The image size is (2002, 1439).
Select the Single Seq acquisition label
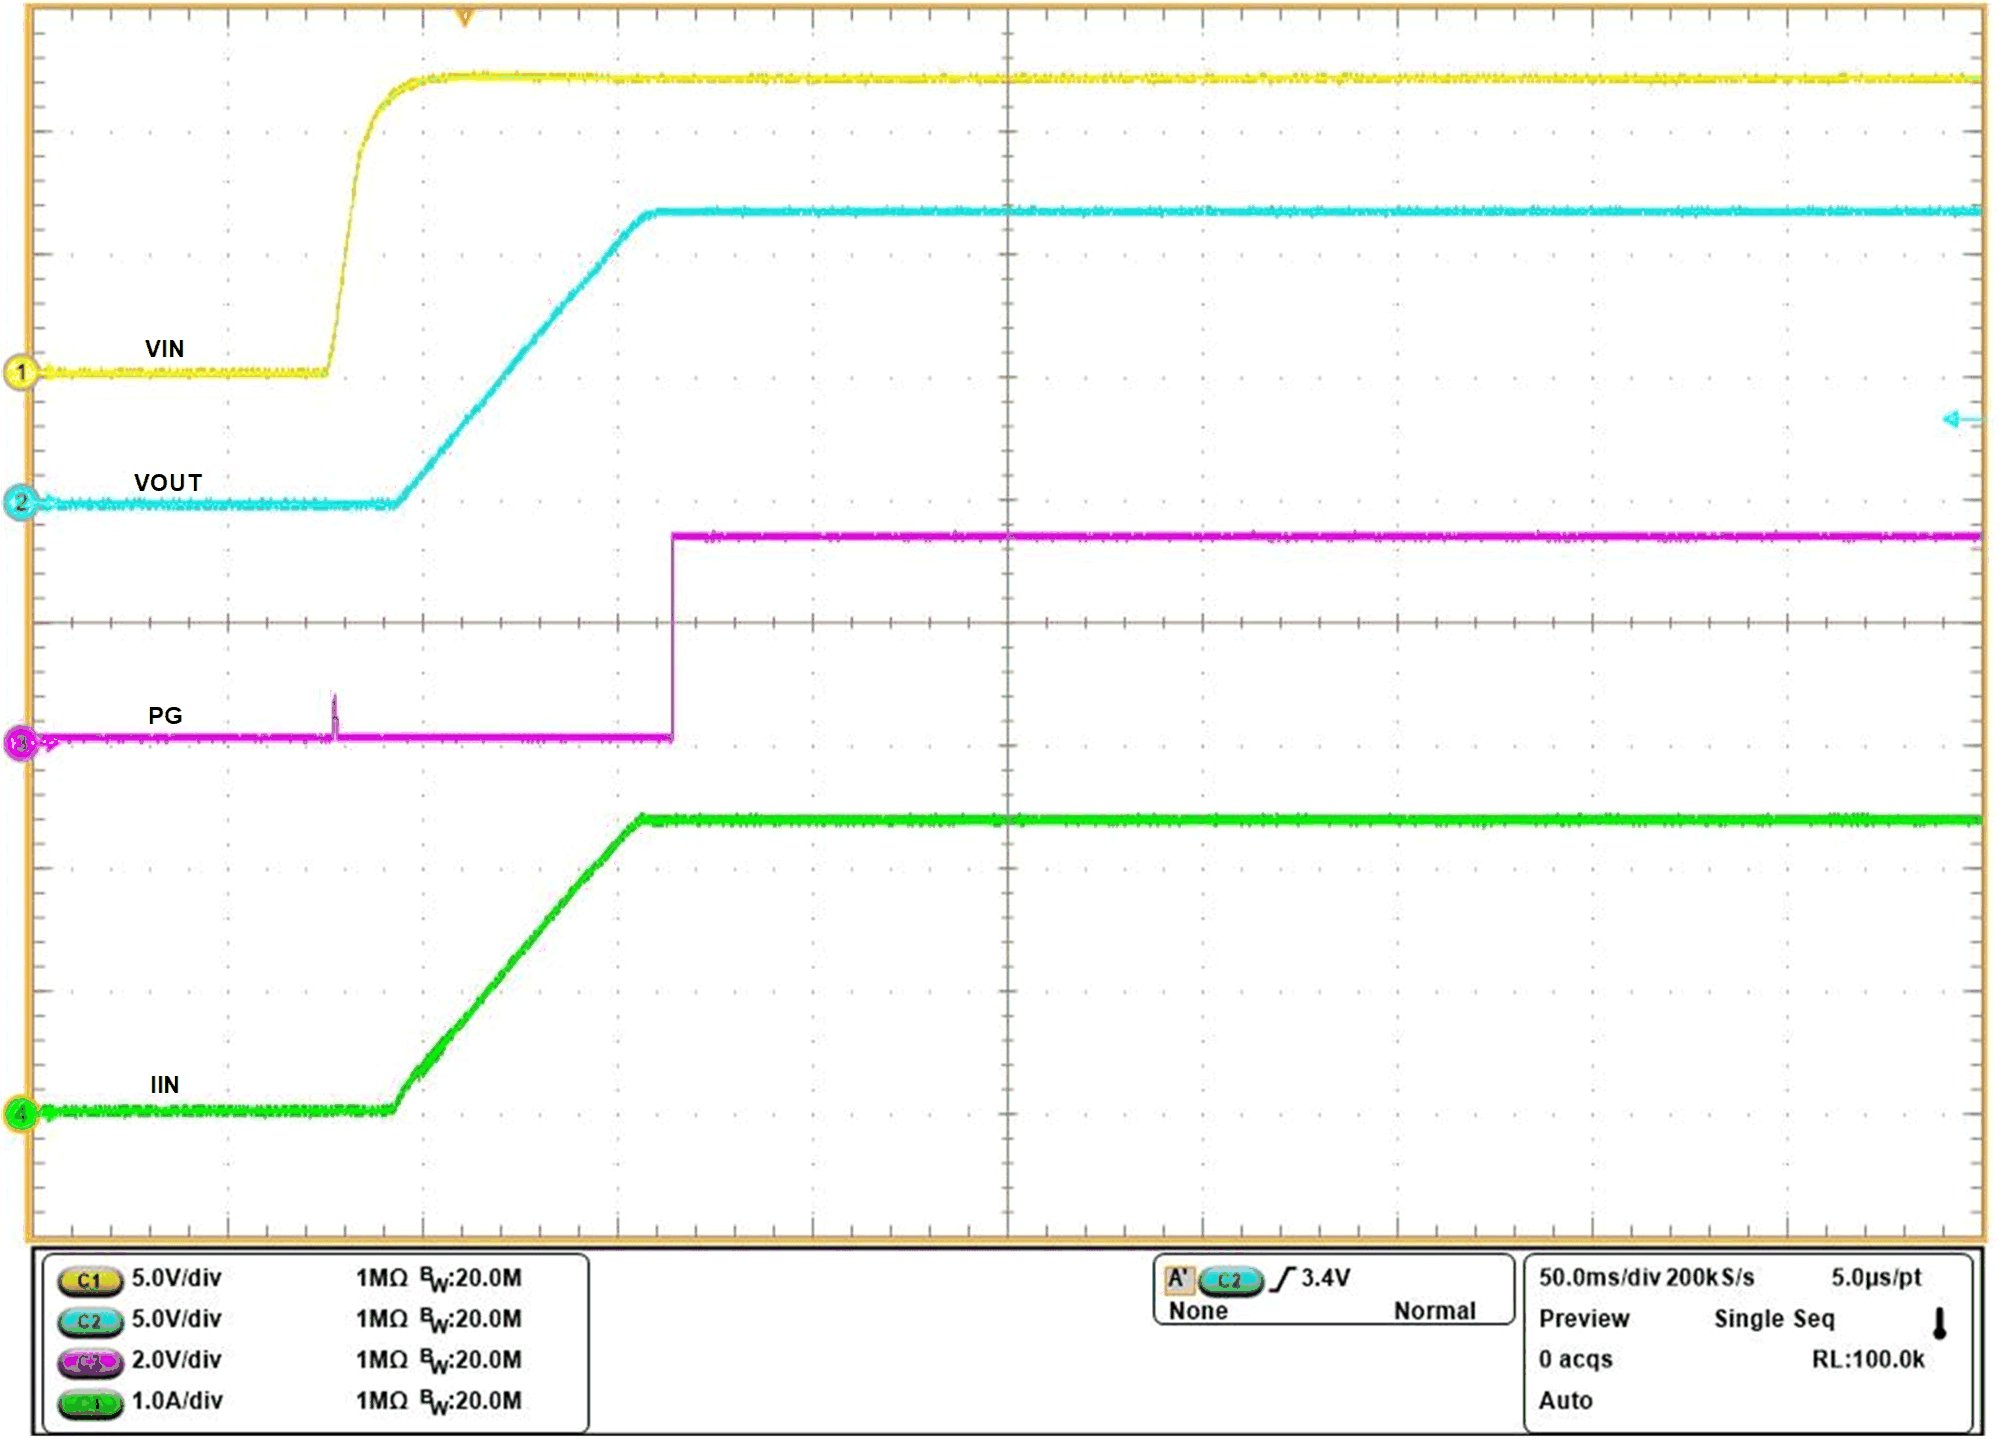(x=1777, y=1318)
